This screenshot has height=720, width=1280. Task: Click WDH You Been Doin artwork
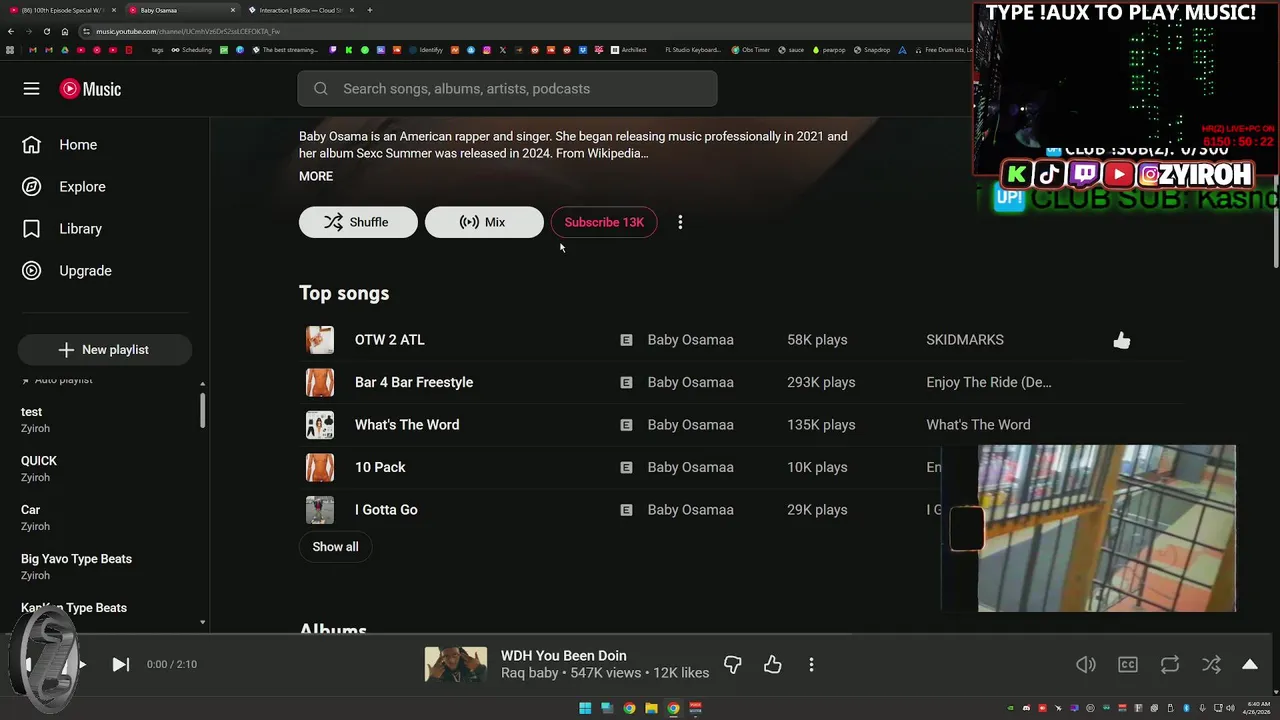pos(456,664)
